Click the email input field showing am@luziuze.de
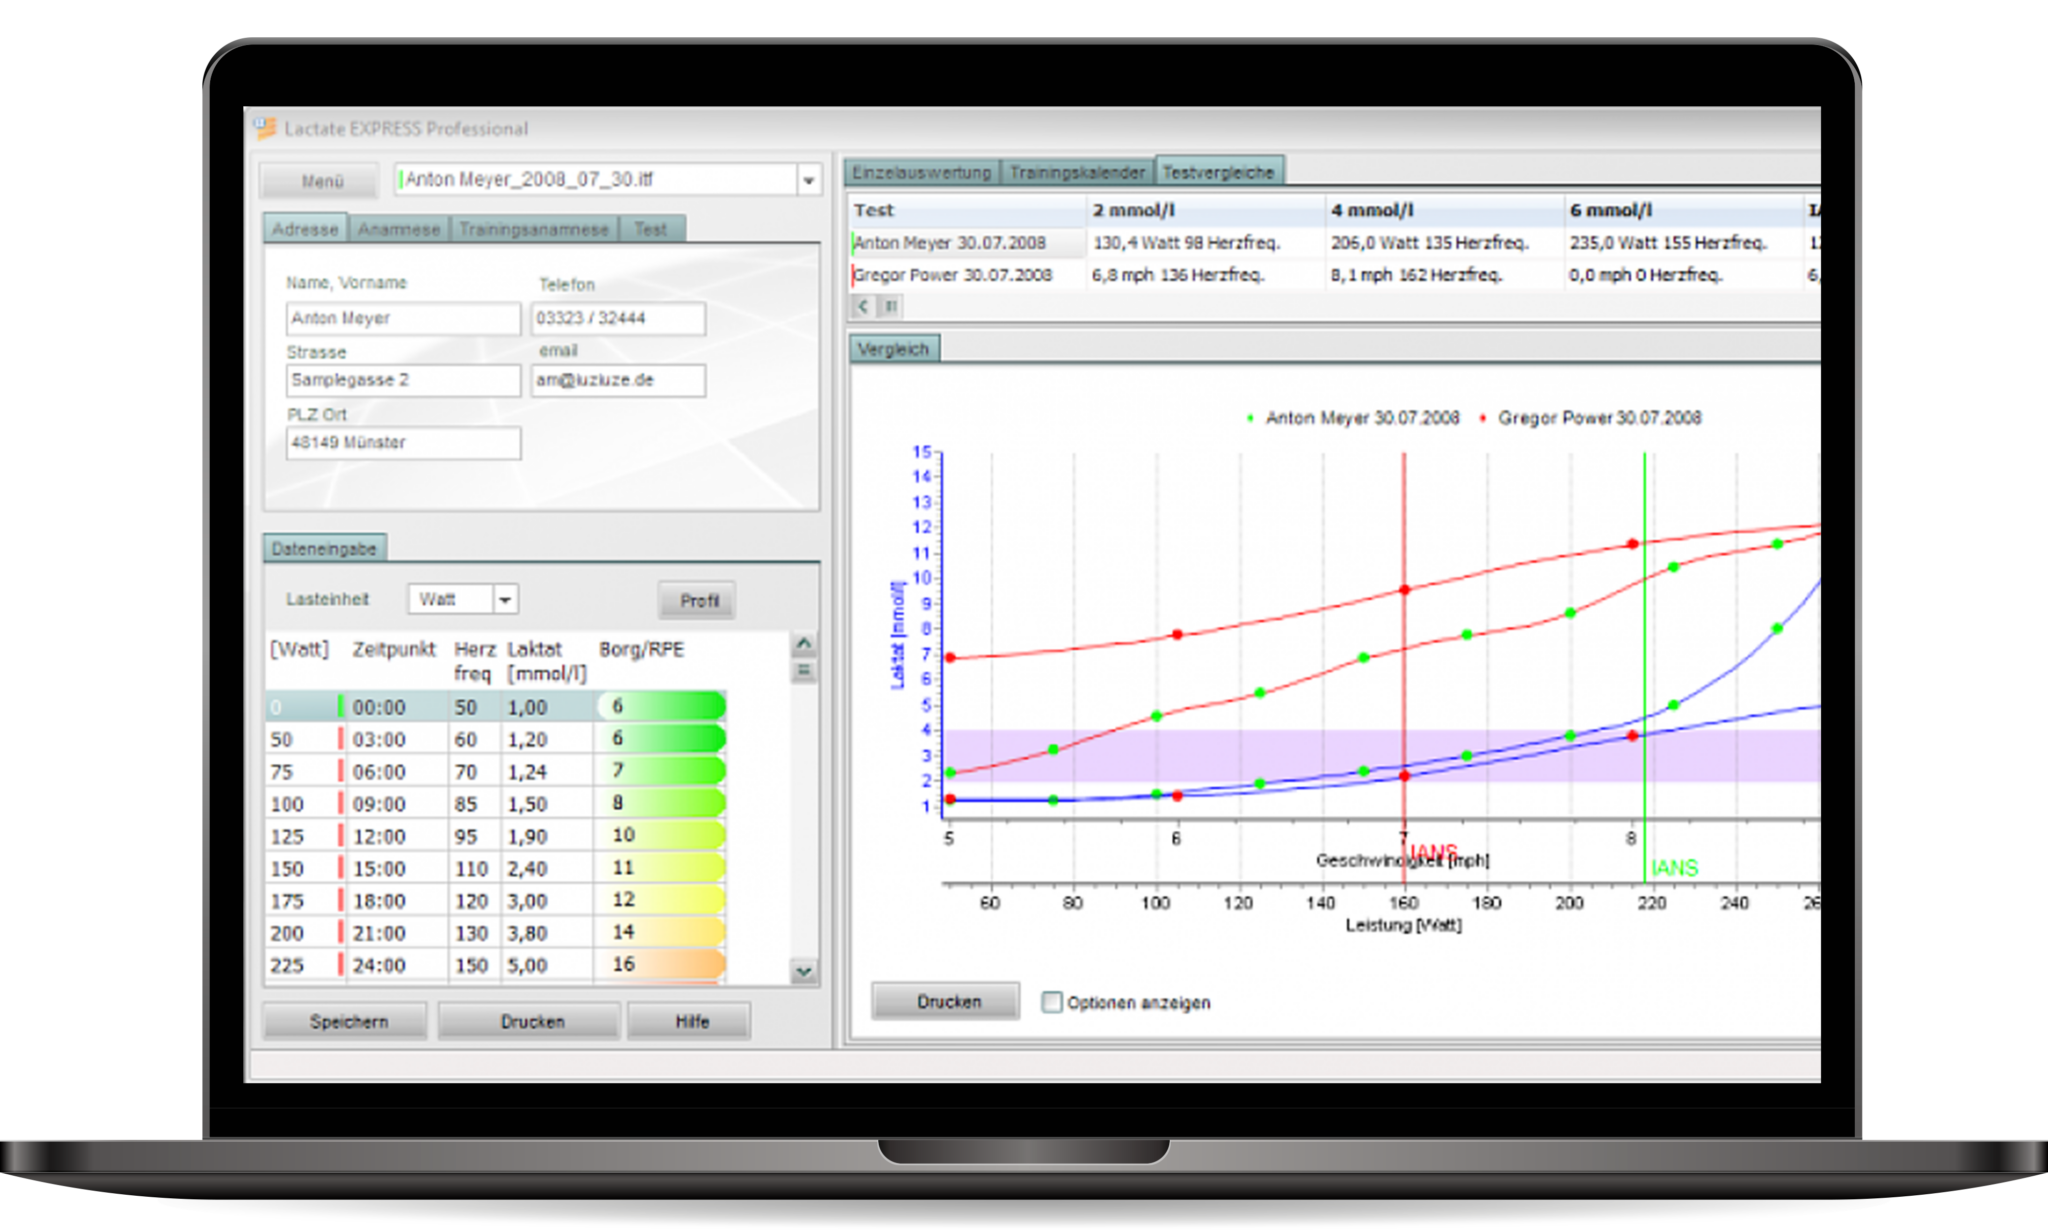Viewport: 2048px width, 1230px height. click(618, 381)
